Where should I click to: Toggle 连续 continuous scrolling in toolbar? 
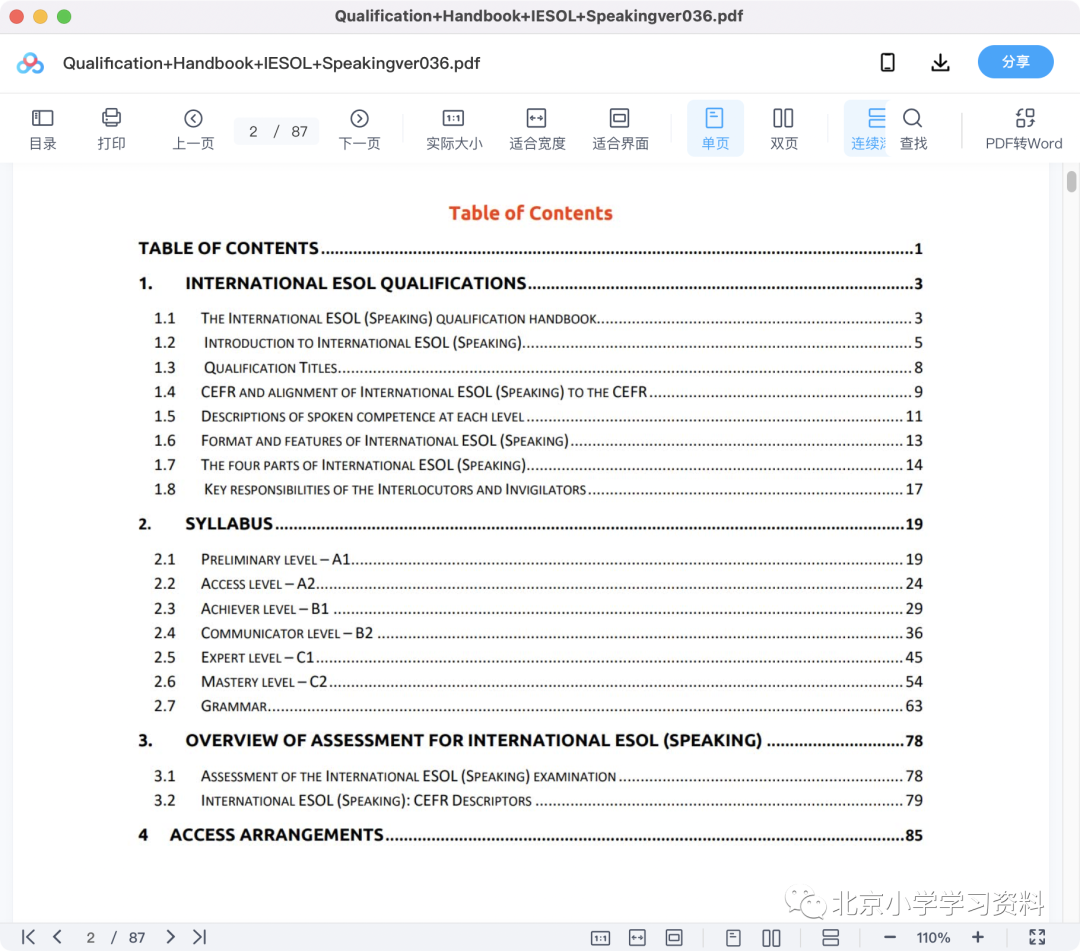866,129
